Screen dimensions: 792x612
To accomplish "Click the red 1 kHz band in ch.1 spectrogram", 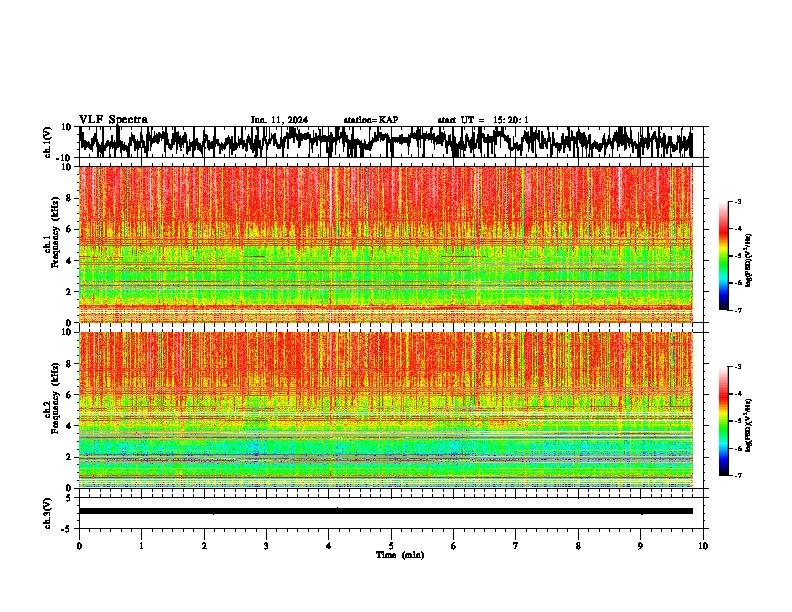I will tap(386, 307).
